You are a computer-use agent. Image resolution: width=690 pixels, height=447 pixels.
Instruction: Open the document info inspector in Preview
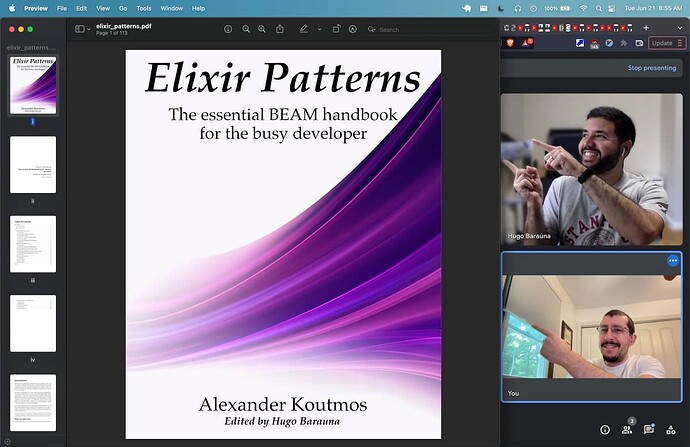pos(228,29)
